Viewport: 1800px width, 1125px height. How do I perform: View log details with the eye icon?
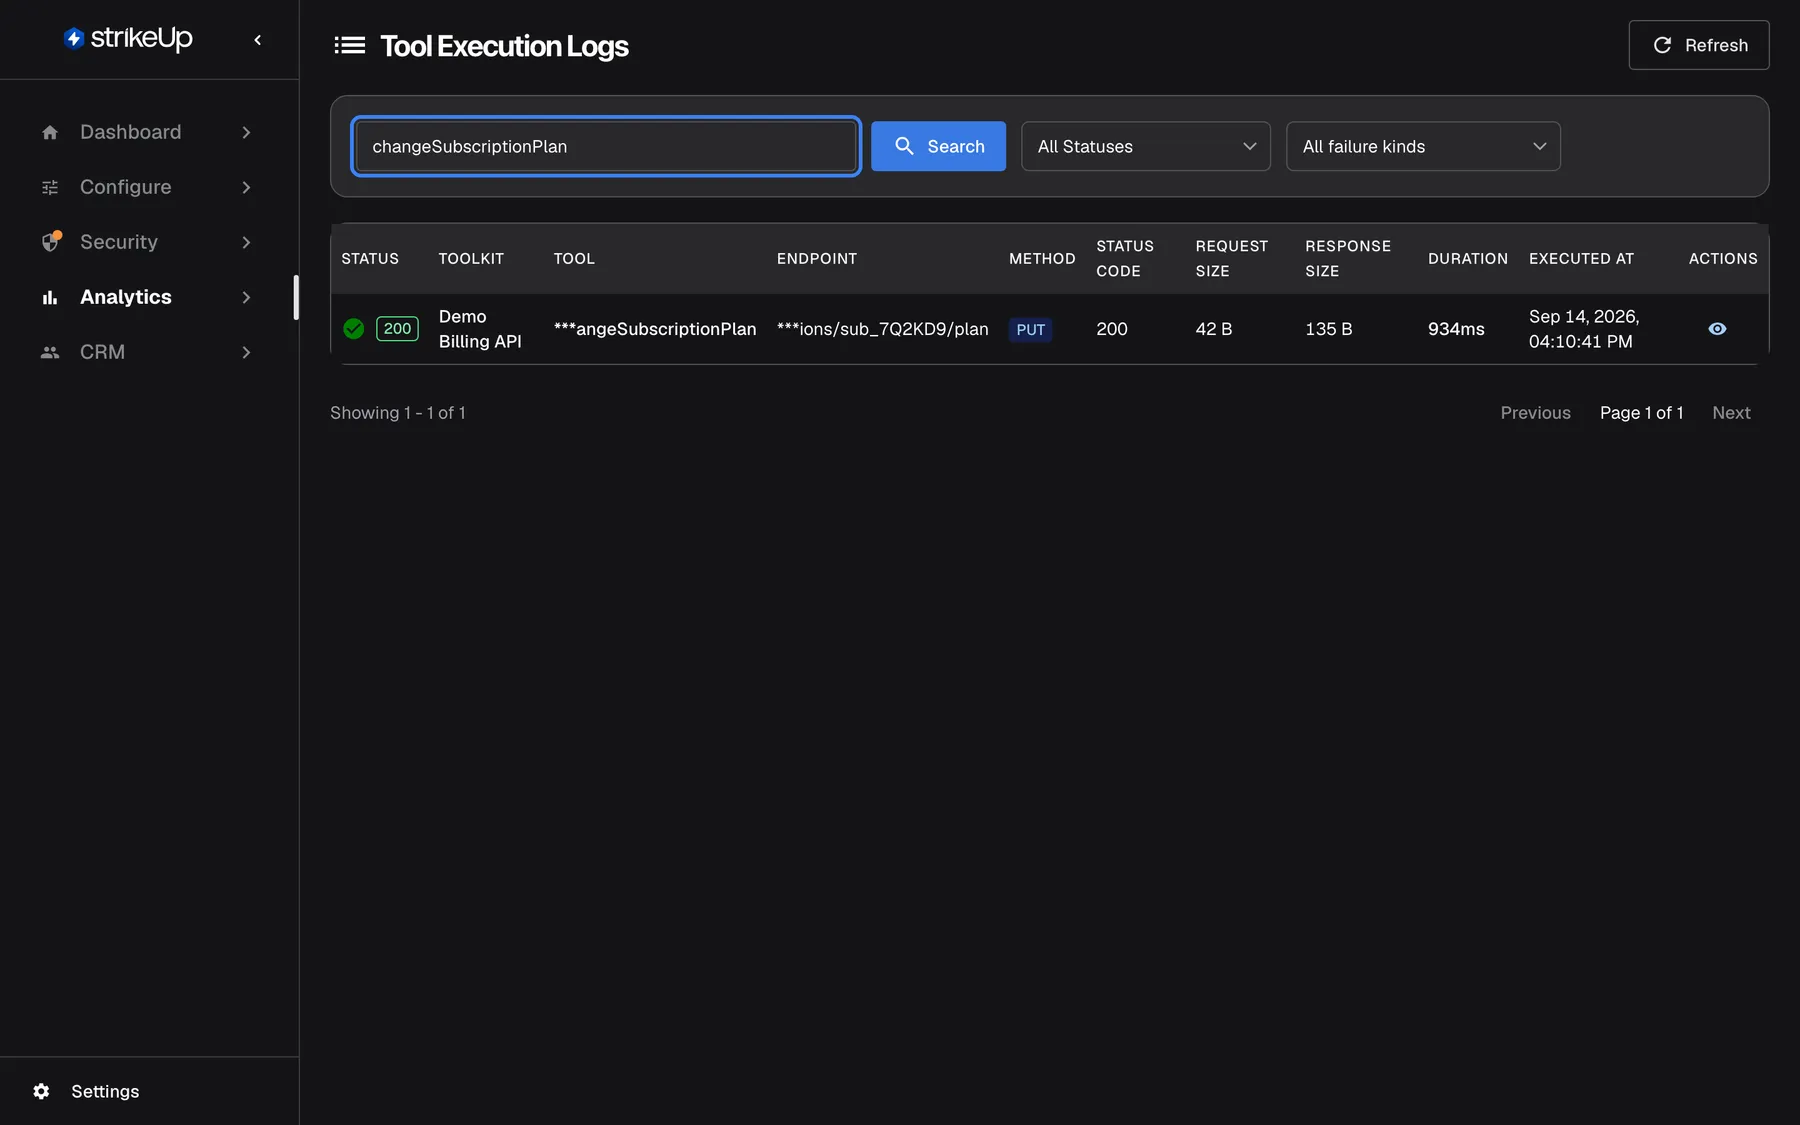click(1717, 329)
